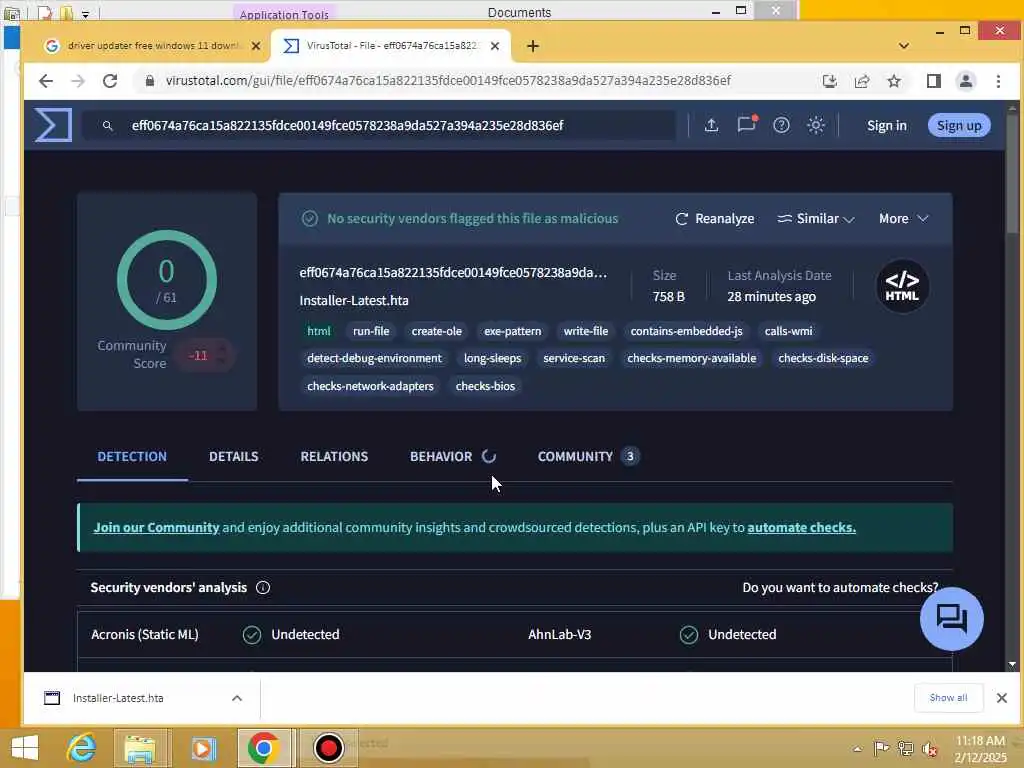
Task: Toggle the Chrome side panel icon
Action: point(933,81)
